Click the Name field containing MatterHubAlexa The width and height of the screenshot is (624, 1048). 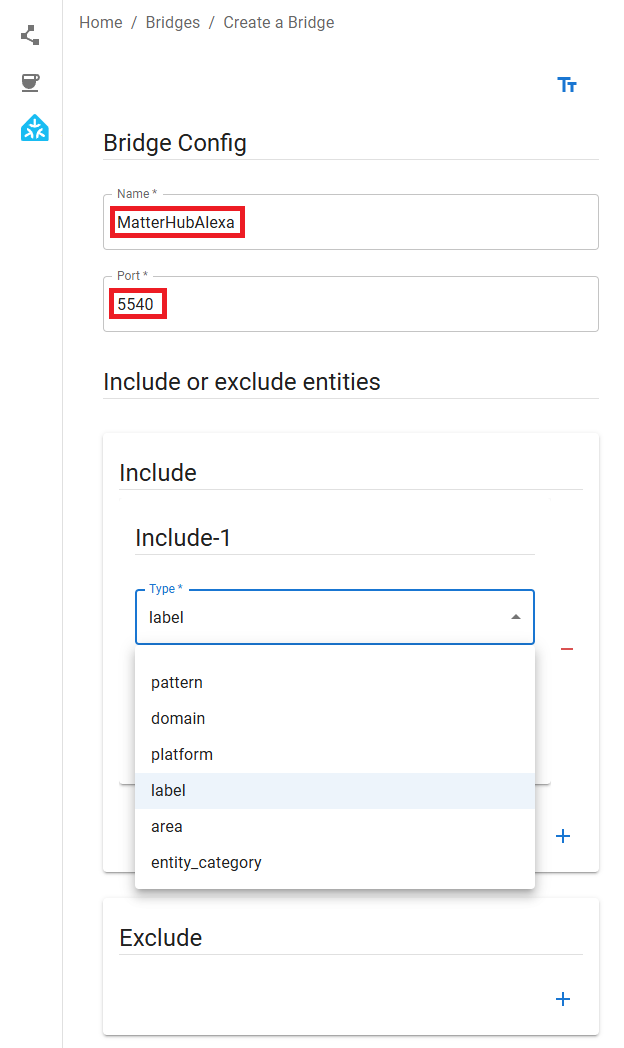pyautogui.click(x=350, y=222)
